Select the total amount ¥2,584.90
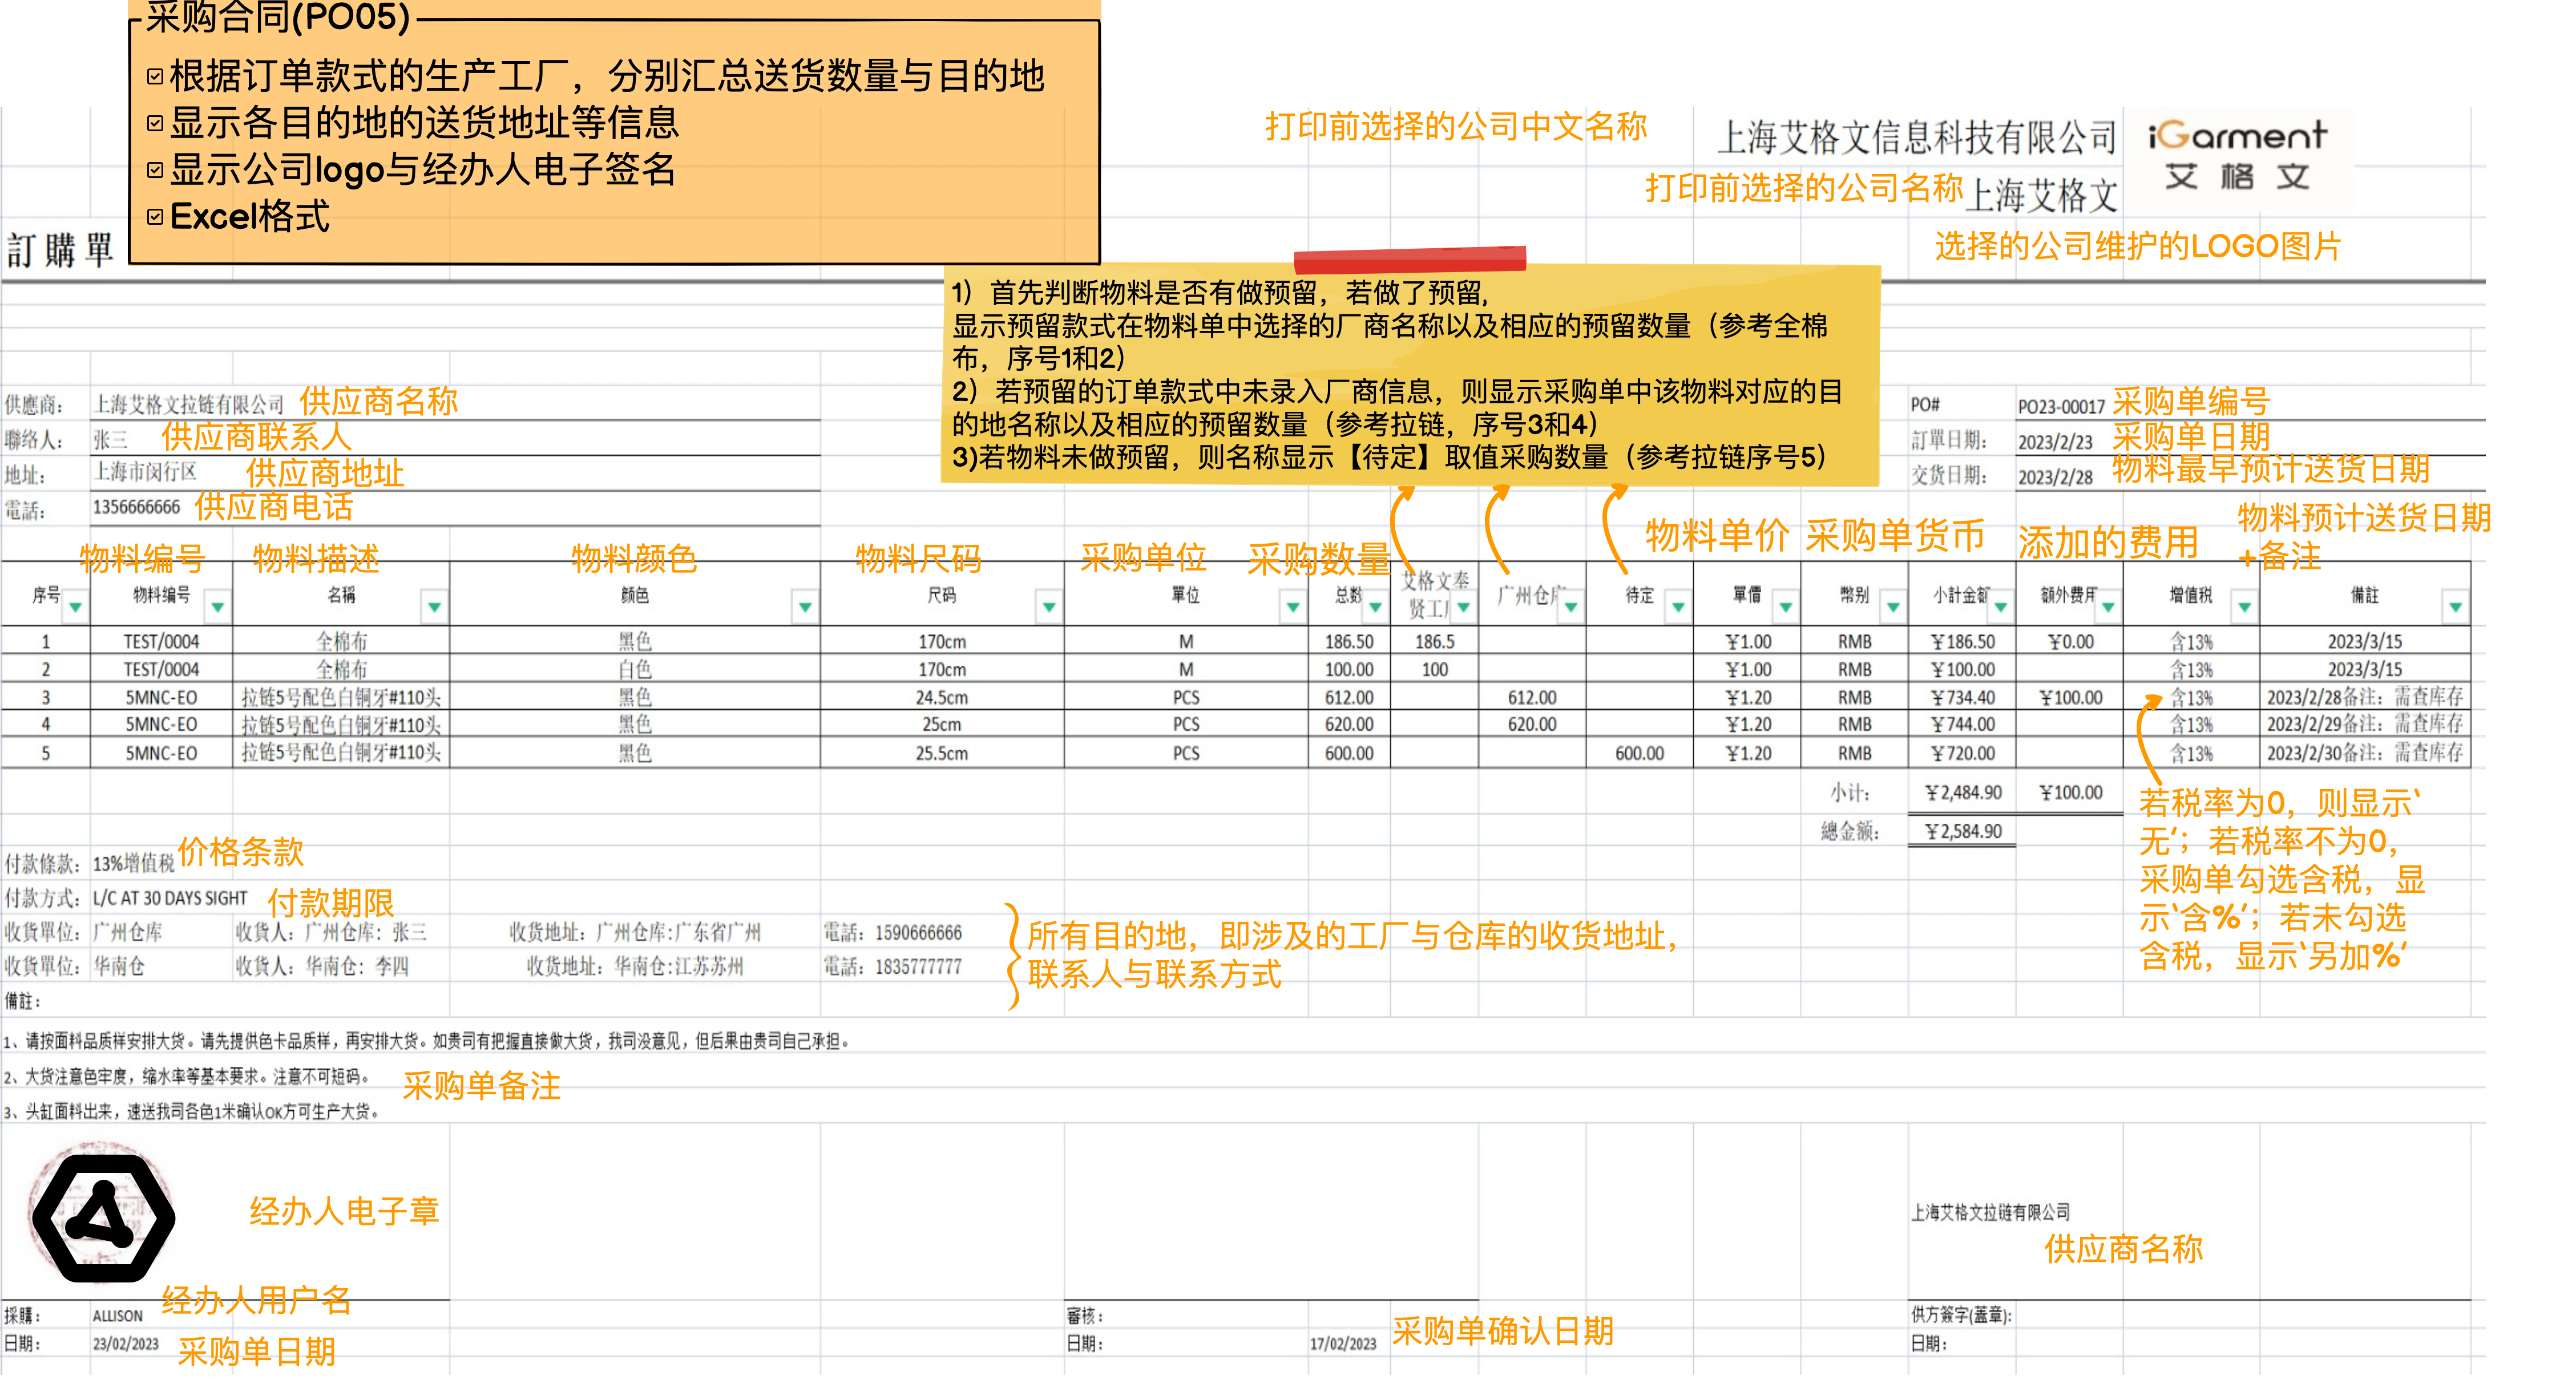 [1963, 832]
